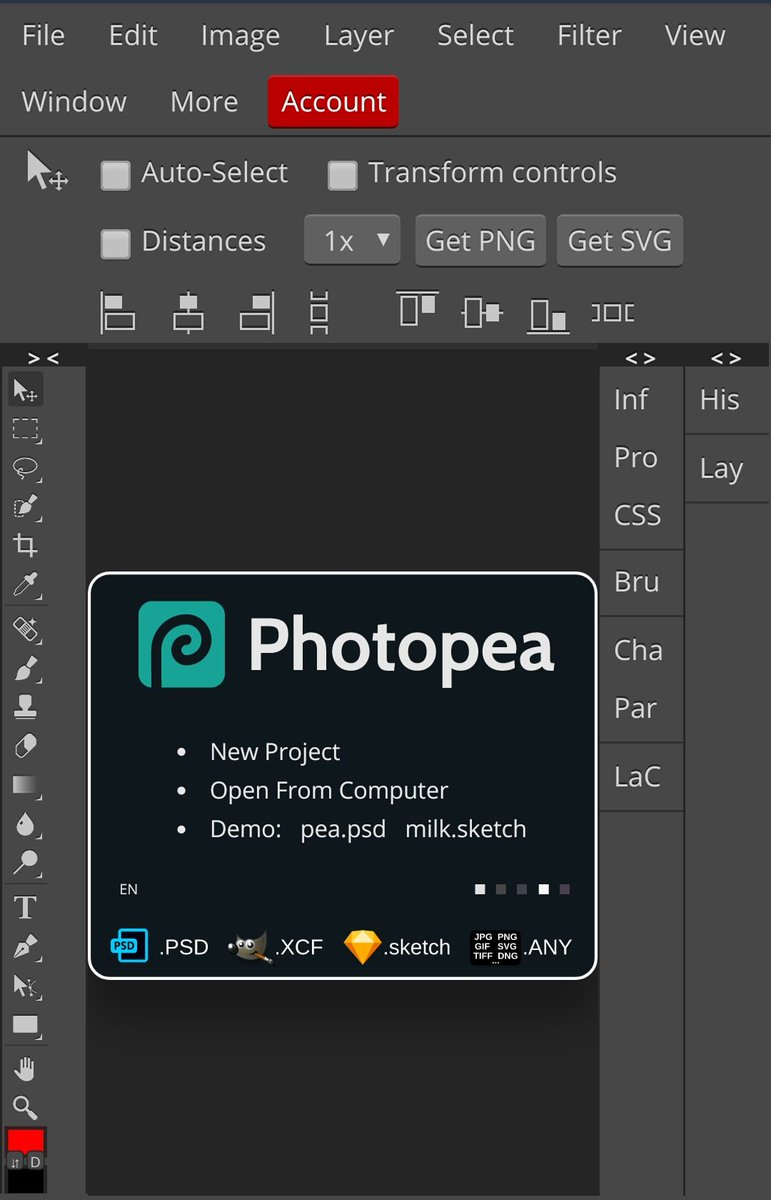
Task: Click the red foreground color swatch
Action: tap(26, 1140)
